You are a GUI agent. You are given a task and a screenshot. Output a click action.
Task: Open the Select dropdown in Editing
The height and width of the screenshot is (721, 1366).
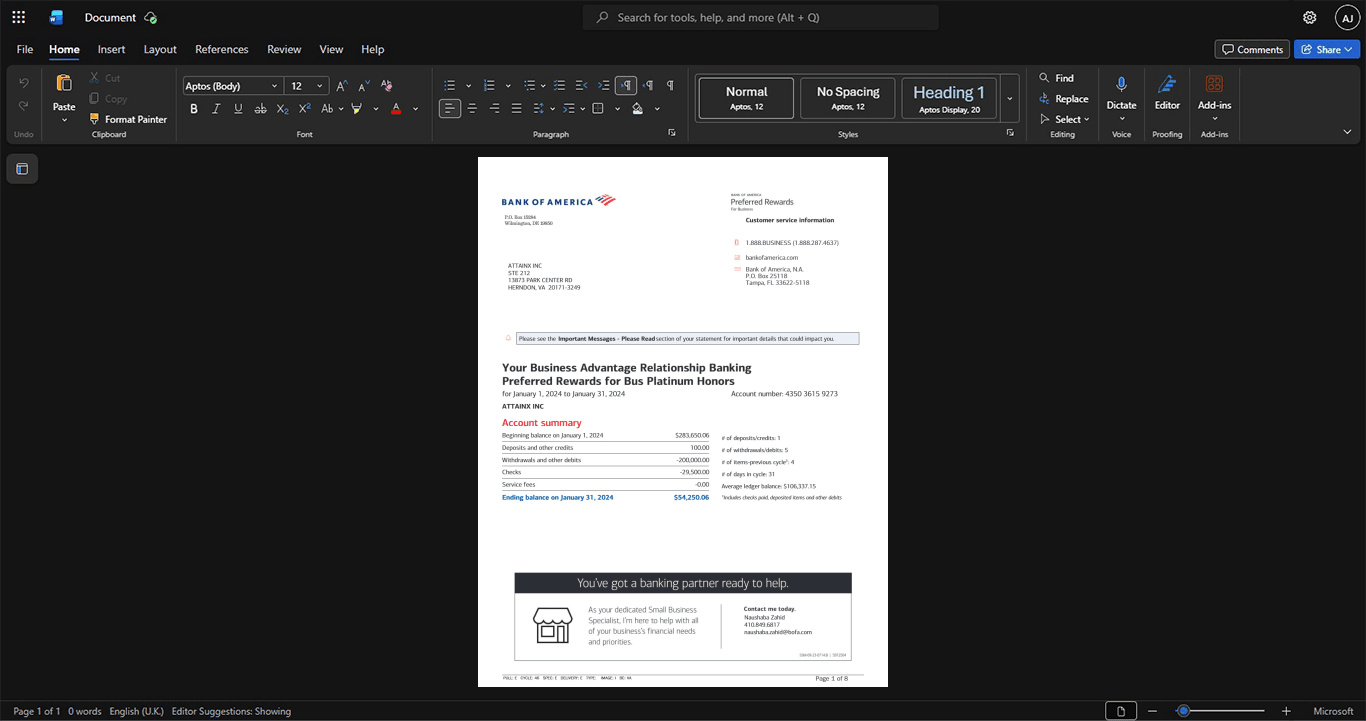pos(1064,120)
